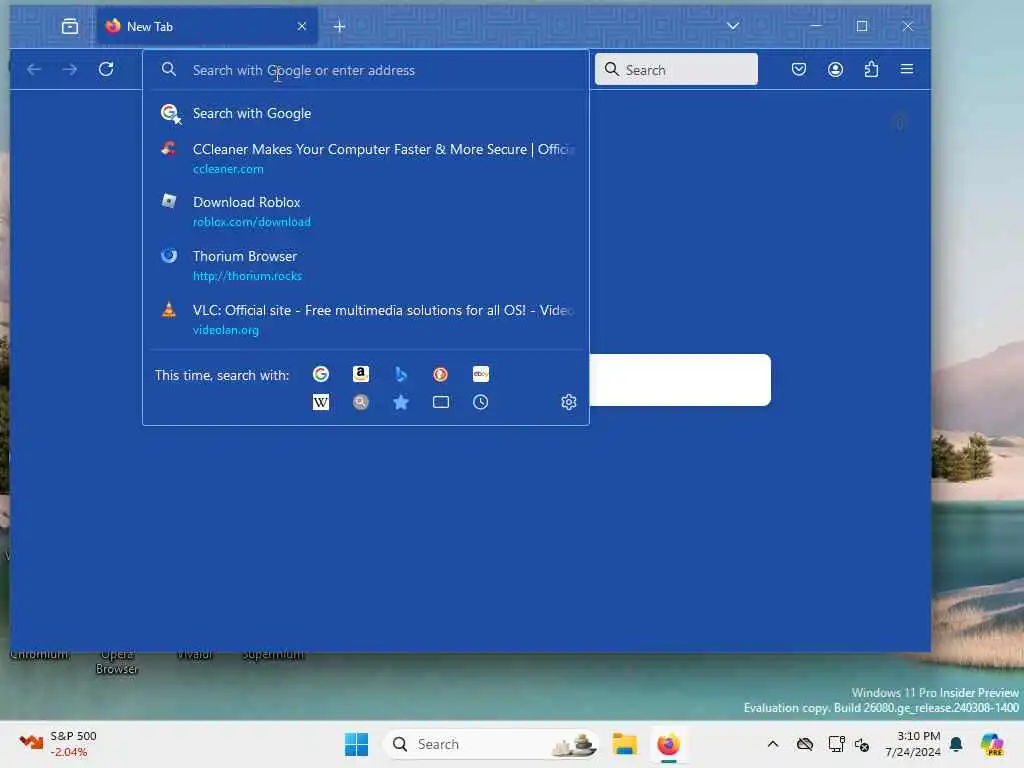Select the grey magnifier search engine icon
The height and width of the screenshot is (768, 1024).
click(x=360, y=402)
